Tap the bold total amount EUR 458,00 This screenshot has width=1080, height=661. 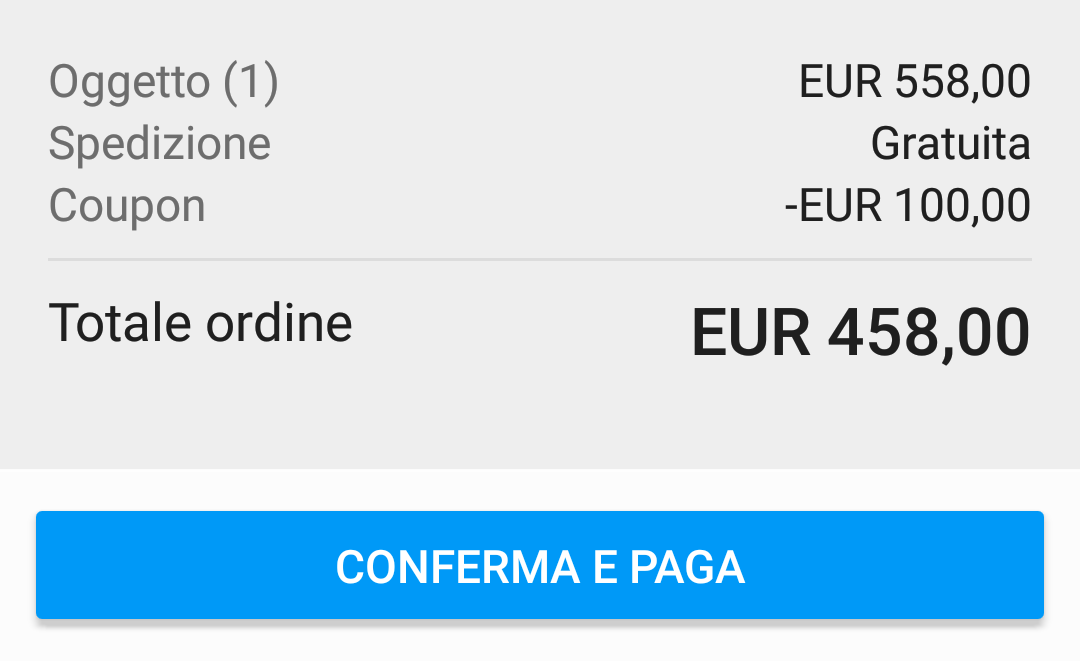(x=860, y=333)
